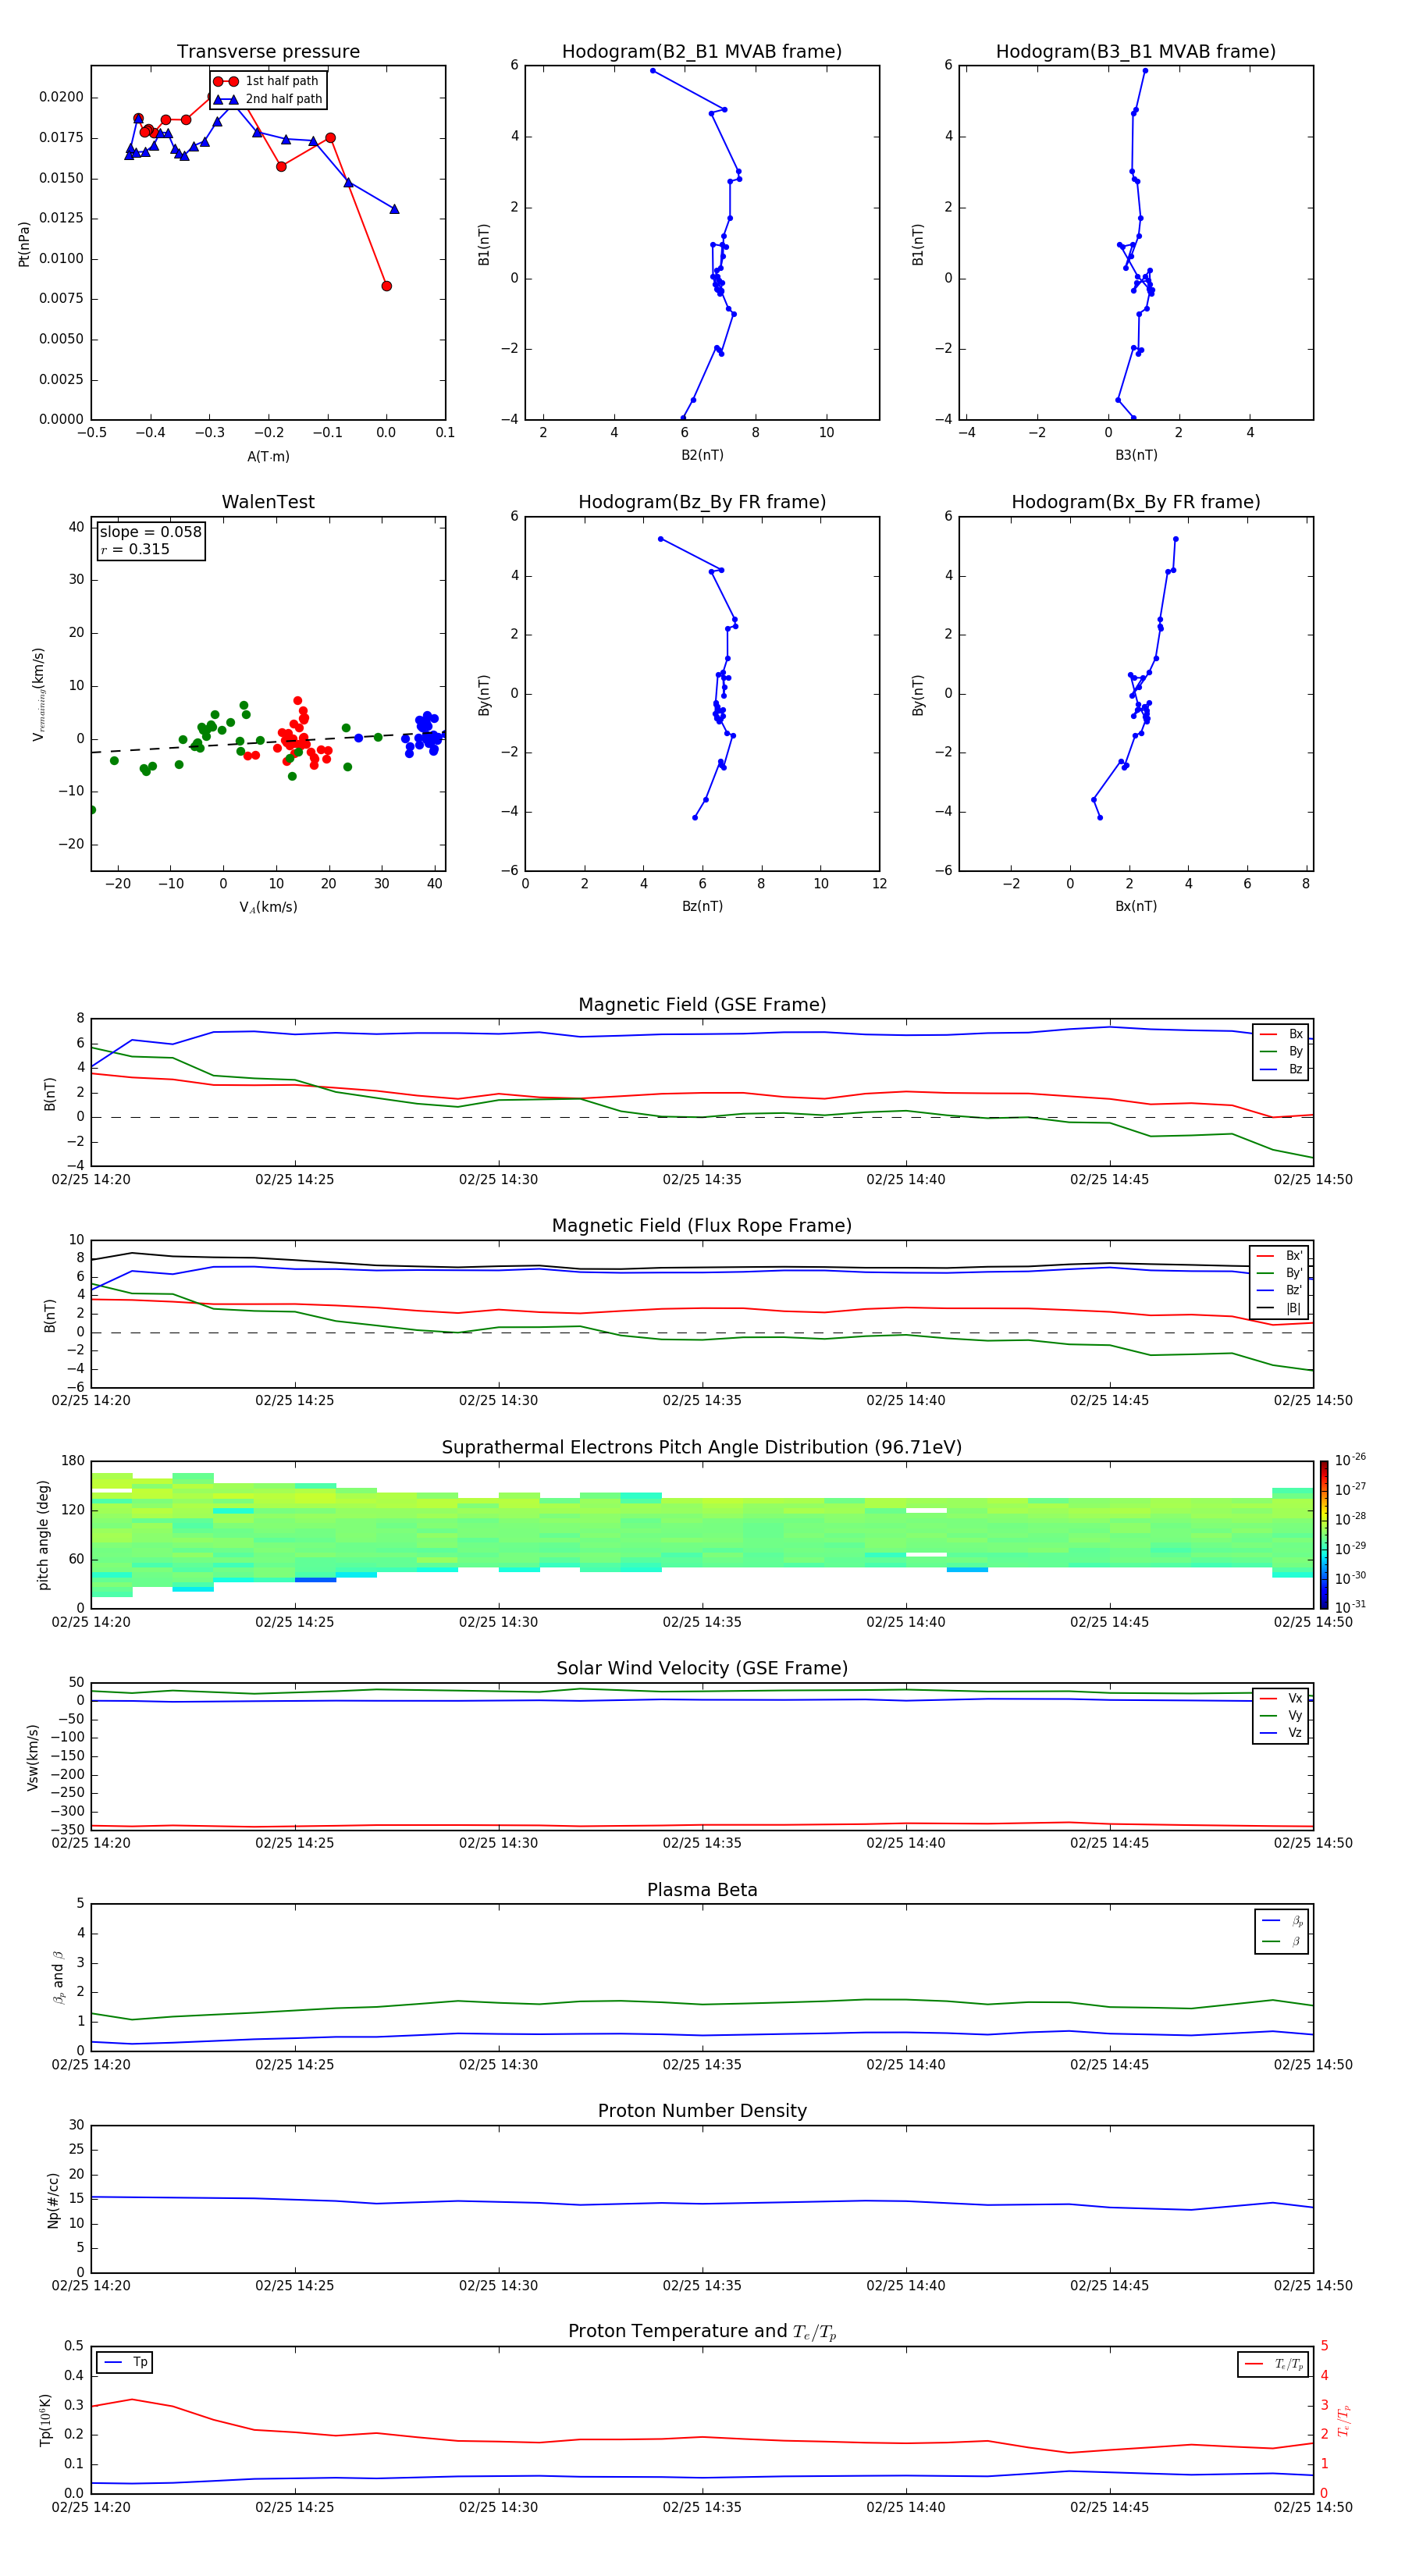Click the 'pitch angle (deg)' axis label
The image size is (1405, 2576).
[x=43, y=1535]
